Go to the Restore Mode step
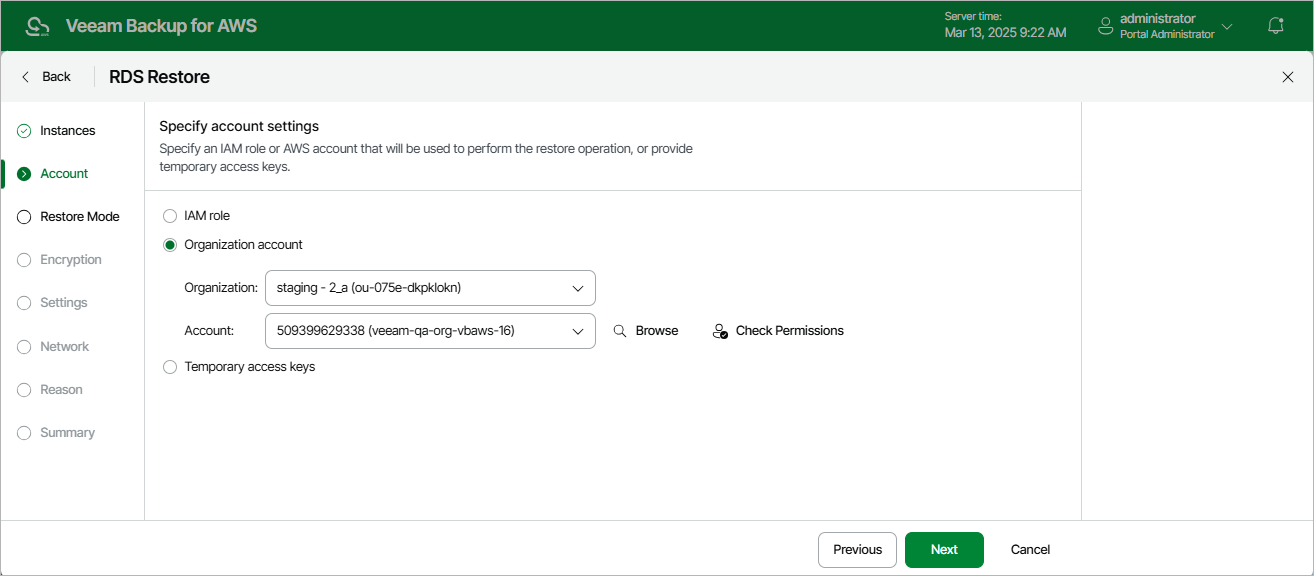The height and width of the screenshot is (576, 1314). pos(77,216)
